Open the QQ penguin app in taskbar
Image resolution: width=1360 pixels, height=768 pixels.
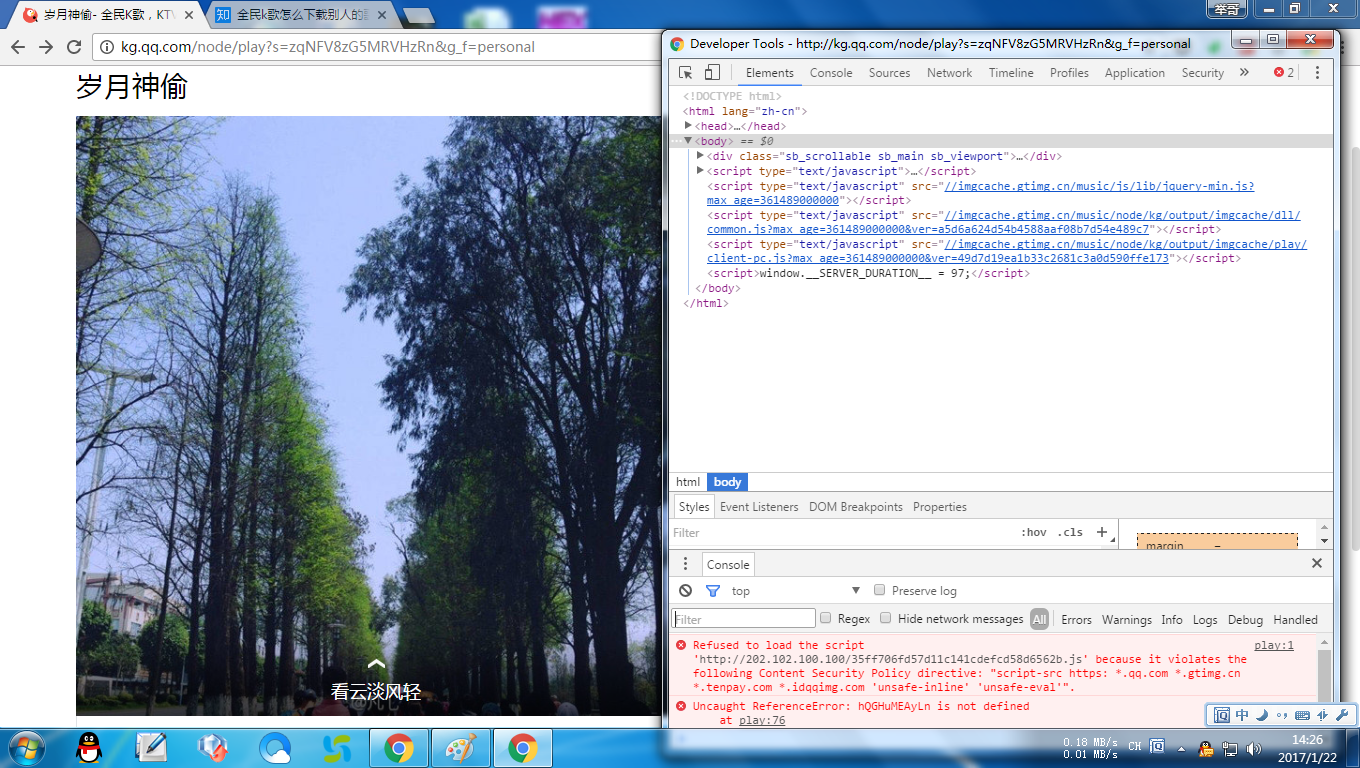coord(91,748)
